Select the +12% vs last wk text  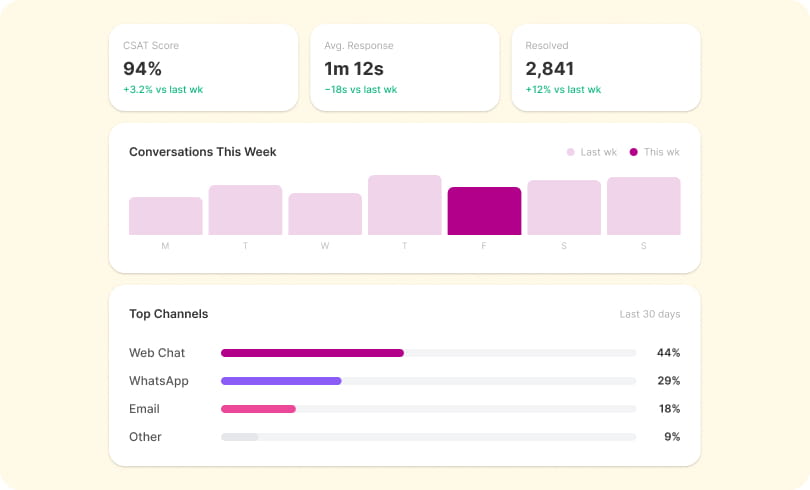(563, 89)
